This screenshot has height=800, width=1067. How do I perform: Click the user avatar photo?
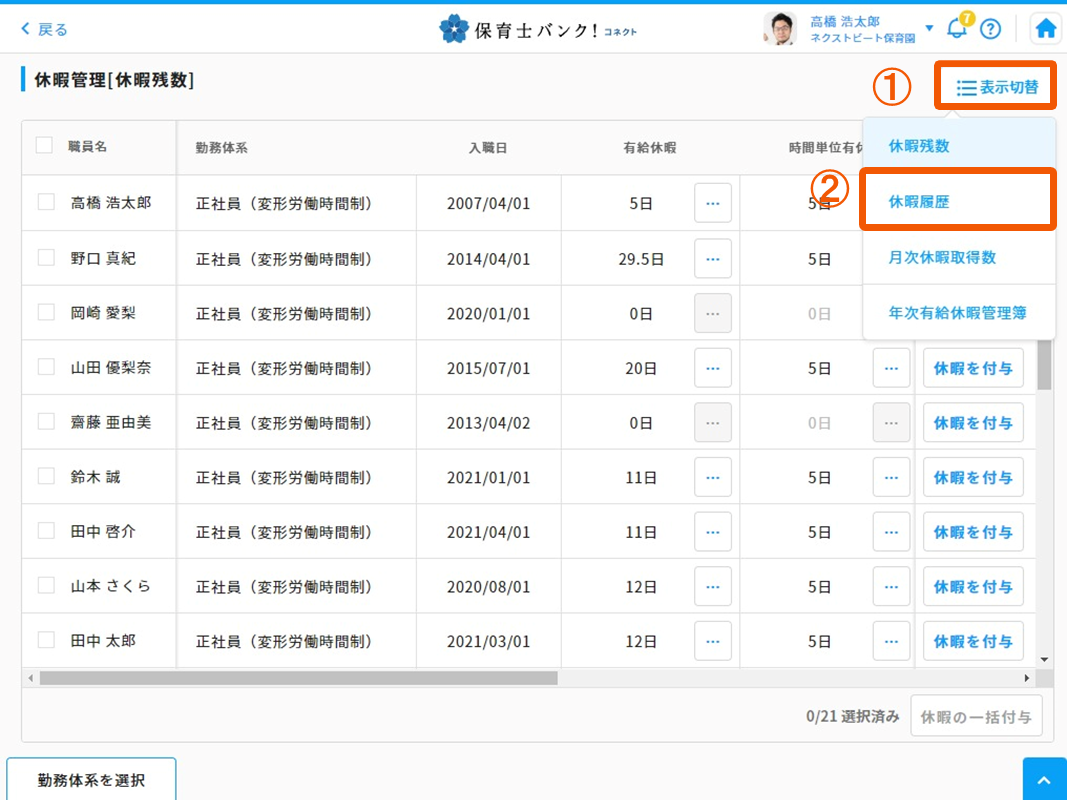coord(780,29)
